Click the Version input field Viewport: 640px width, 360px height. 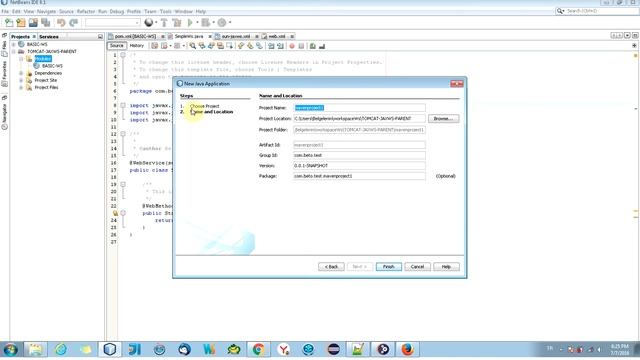pyautogui.click(x=359, y=166)
